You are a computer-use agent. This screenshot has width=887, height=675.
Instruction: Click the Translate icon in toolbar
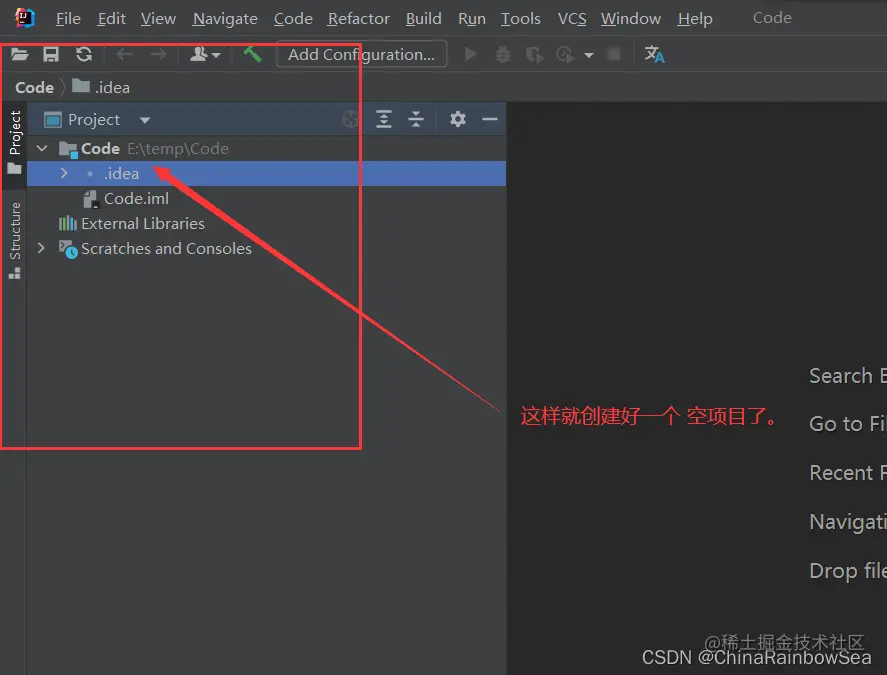[x=655, y=54]
